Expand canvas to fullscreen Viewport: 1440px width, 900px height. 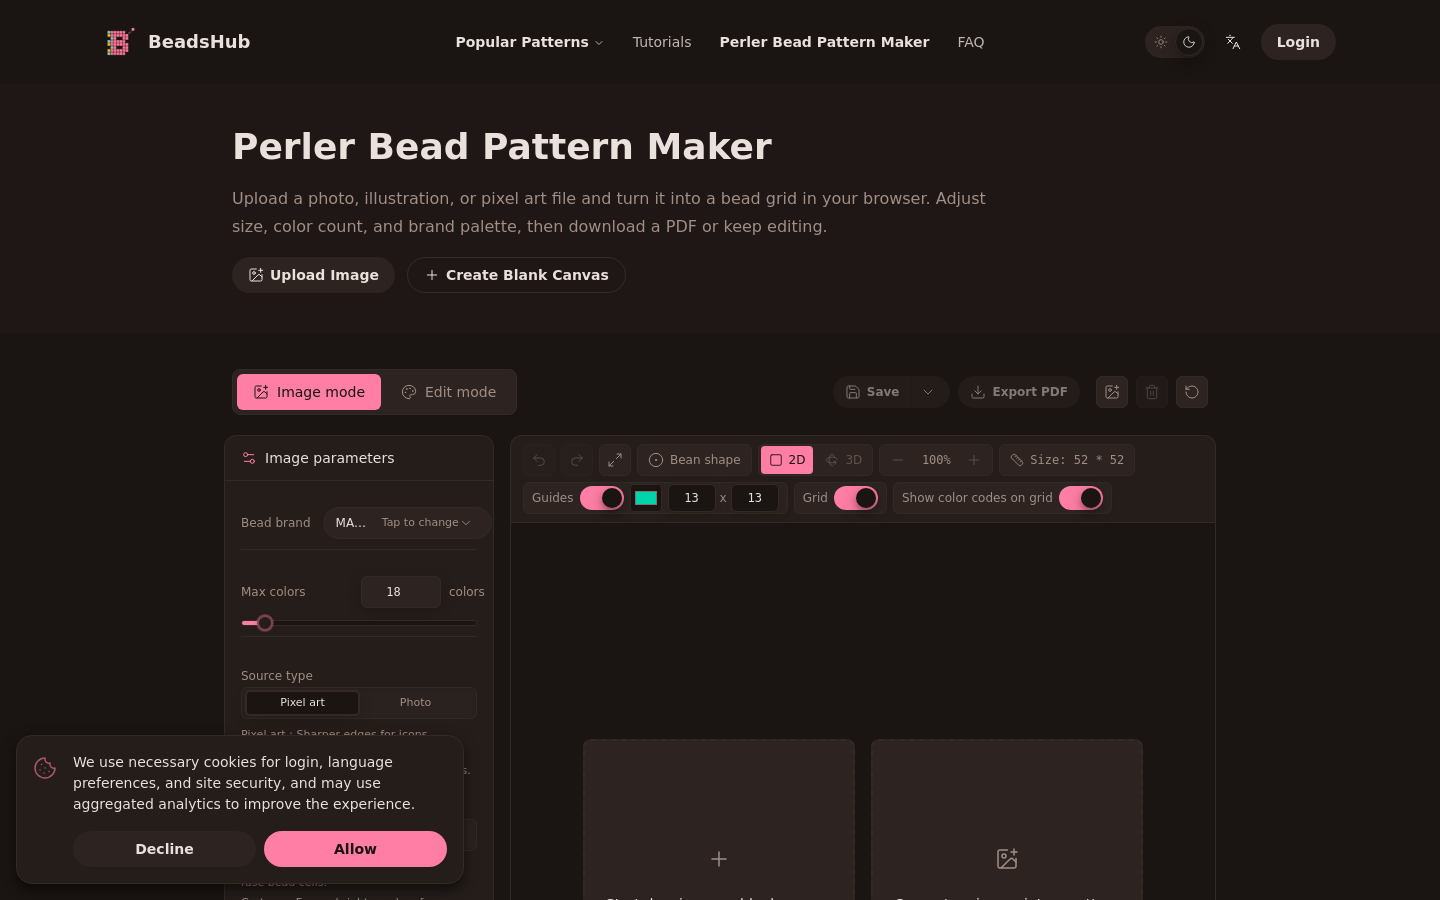tap(615, 460)
